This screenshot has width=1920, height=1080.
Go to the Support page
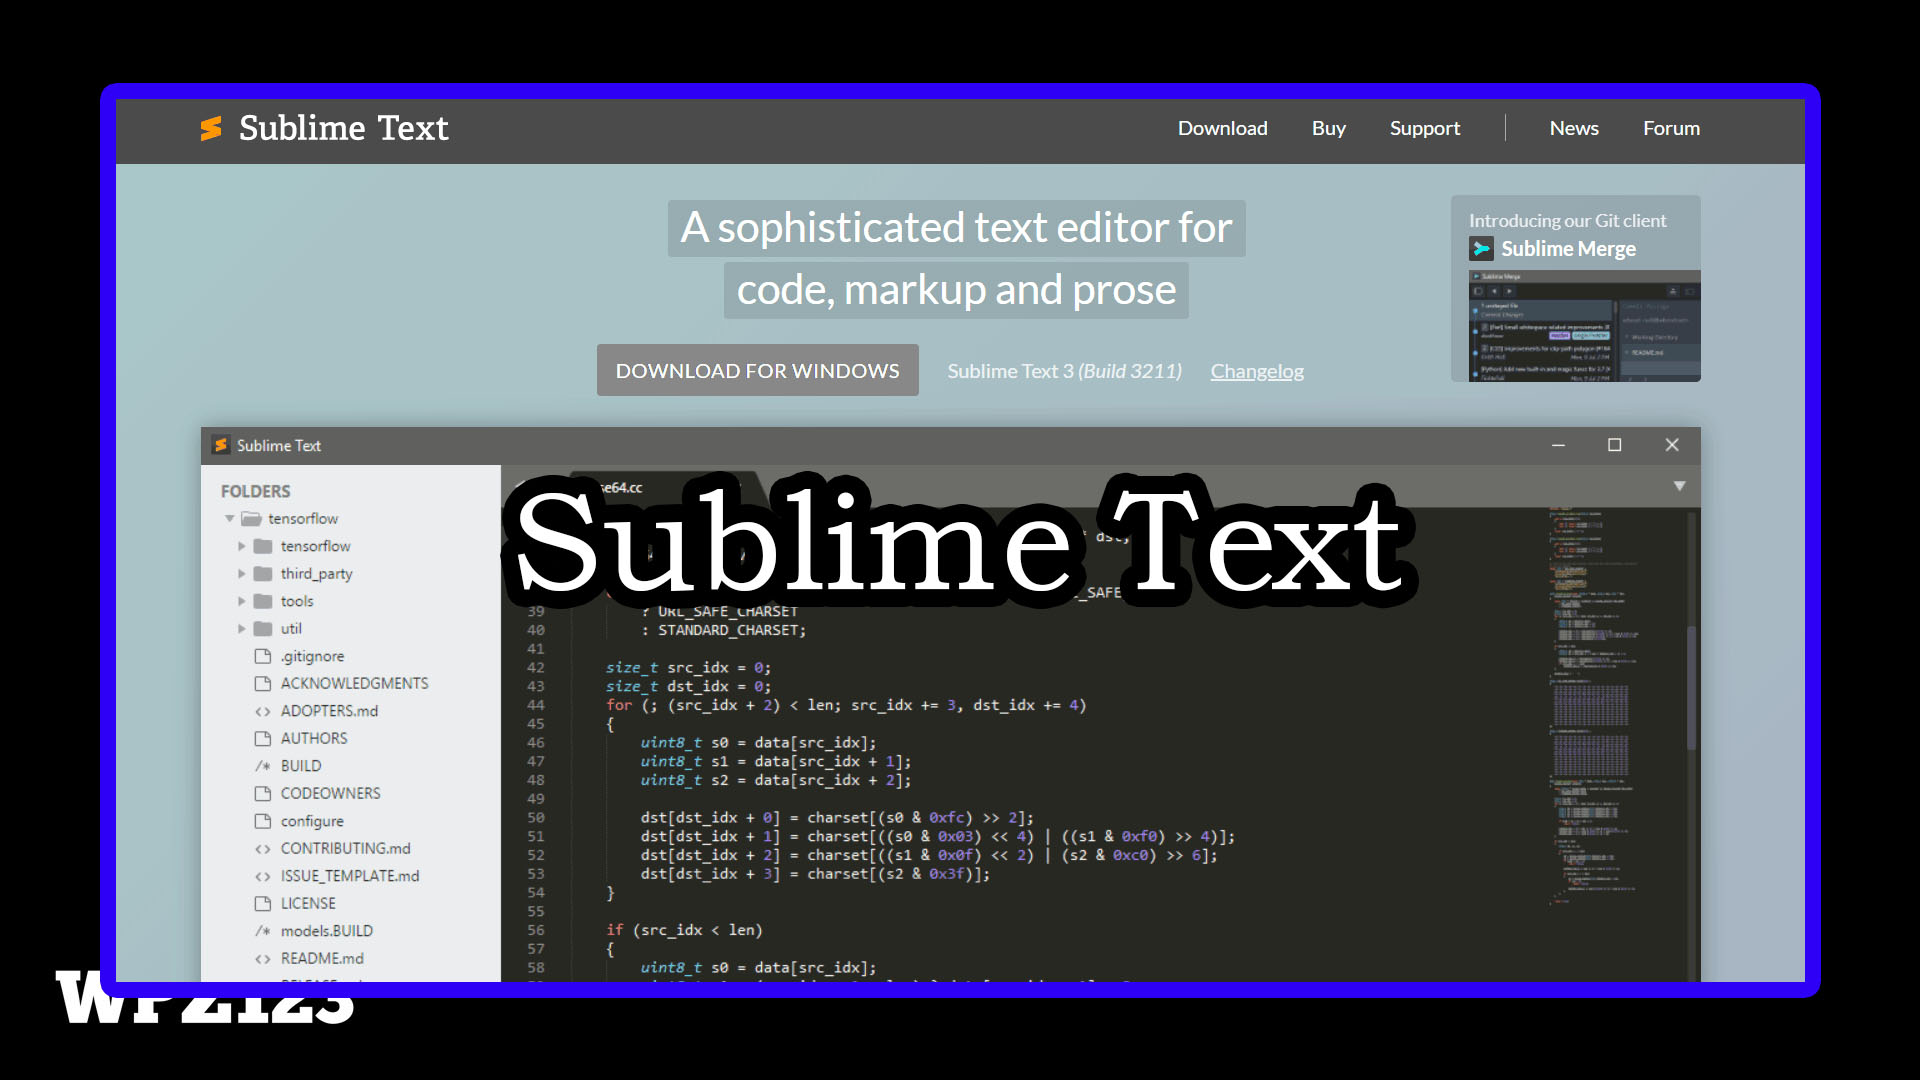(x=1424, y=128)
